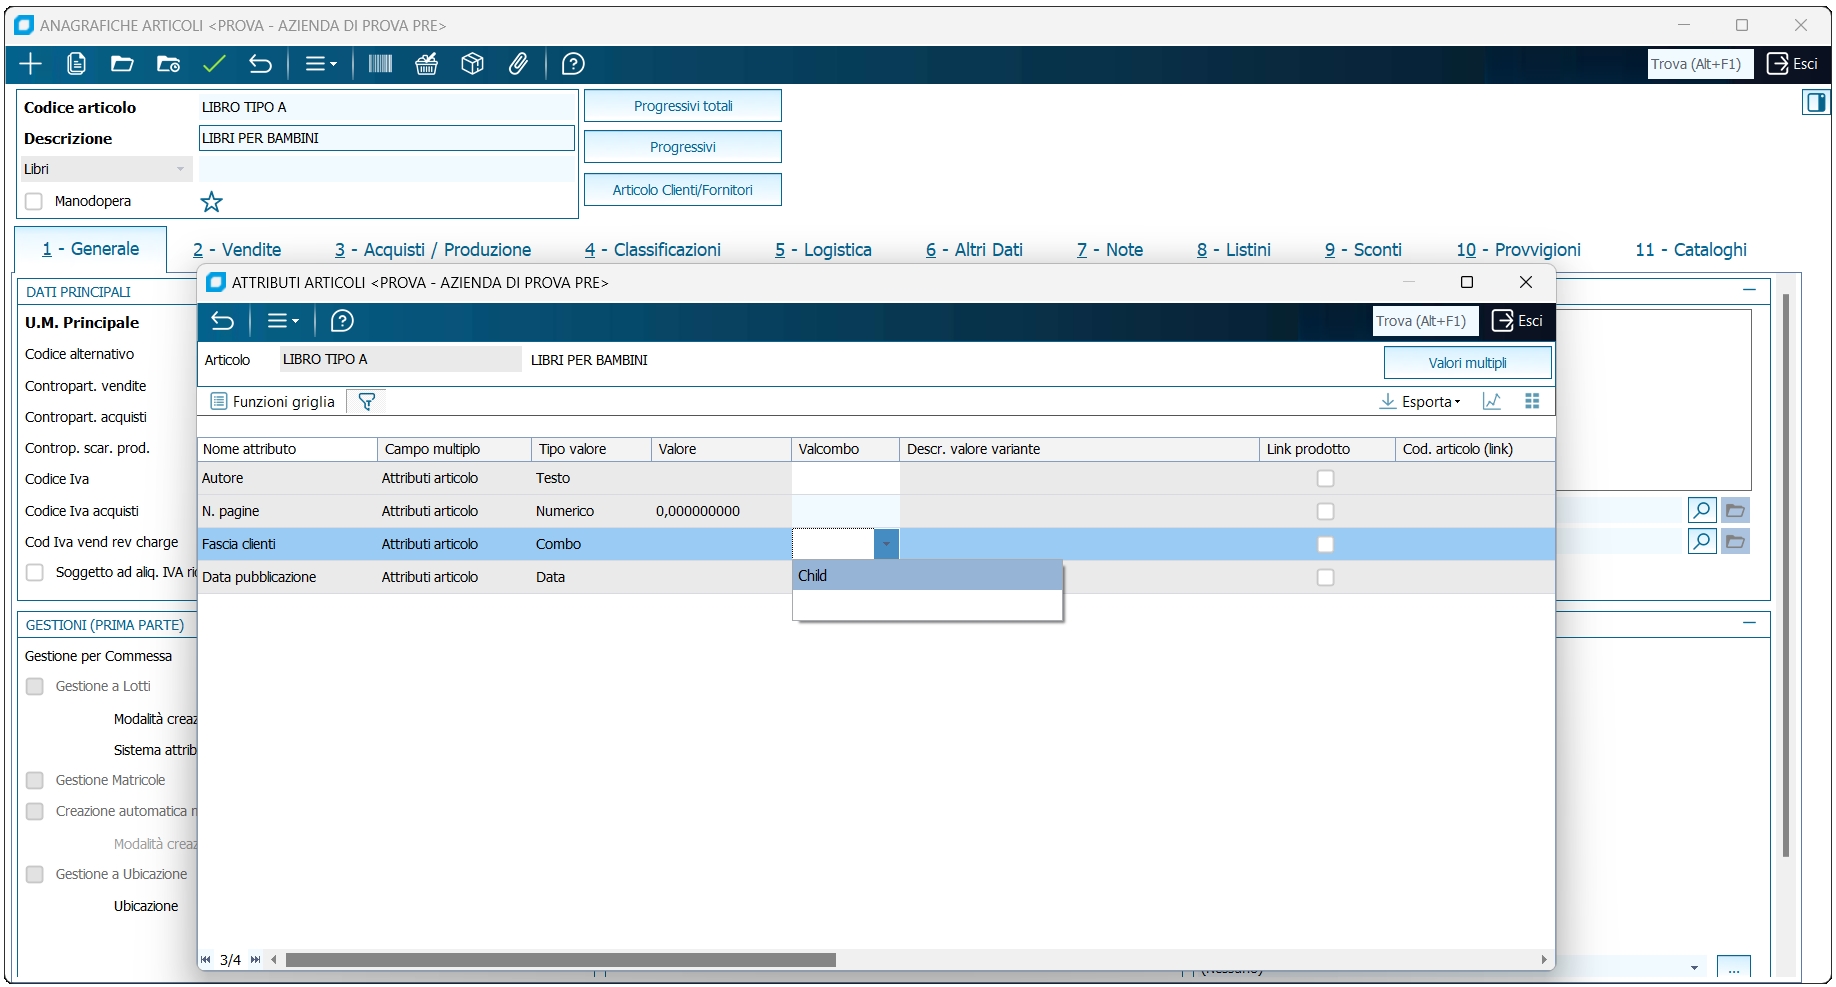Check Link prodotto for Data pubblicazione row
The width and height of the screenshot is (1836, 987).
pyautogui.click(x=1326, y=578)
